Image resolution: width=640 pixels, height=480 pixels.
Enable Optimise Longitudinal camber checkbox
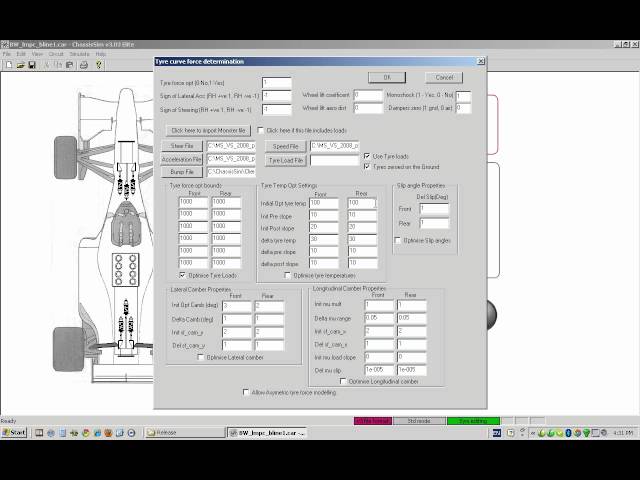tap(343, 381)
